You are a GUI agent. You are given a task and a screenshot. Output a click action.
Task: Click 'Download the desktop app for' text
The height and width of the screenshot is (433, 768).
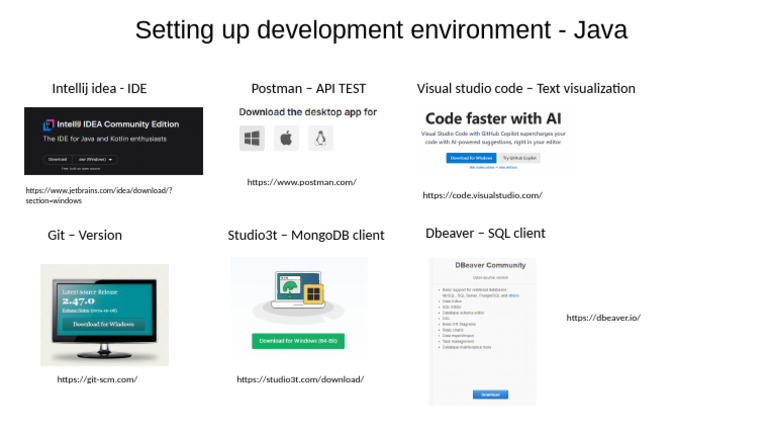click(x=308, y=112)
